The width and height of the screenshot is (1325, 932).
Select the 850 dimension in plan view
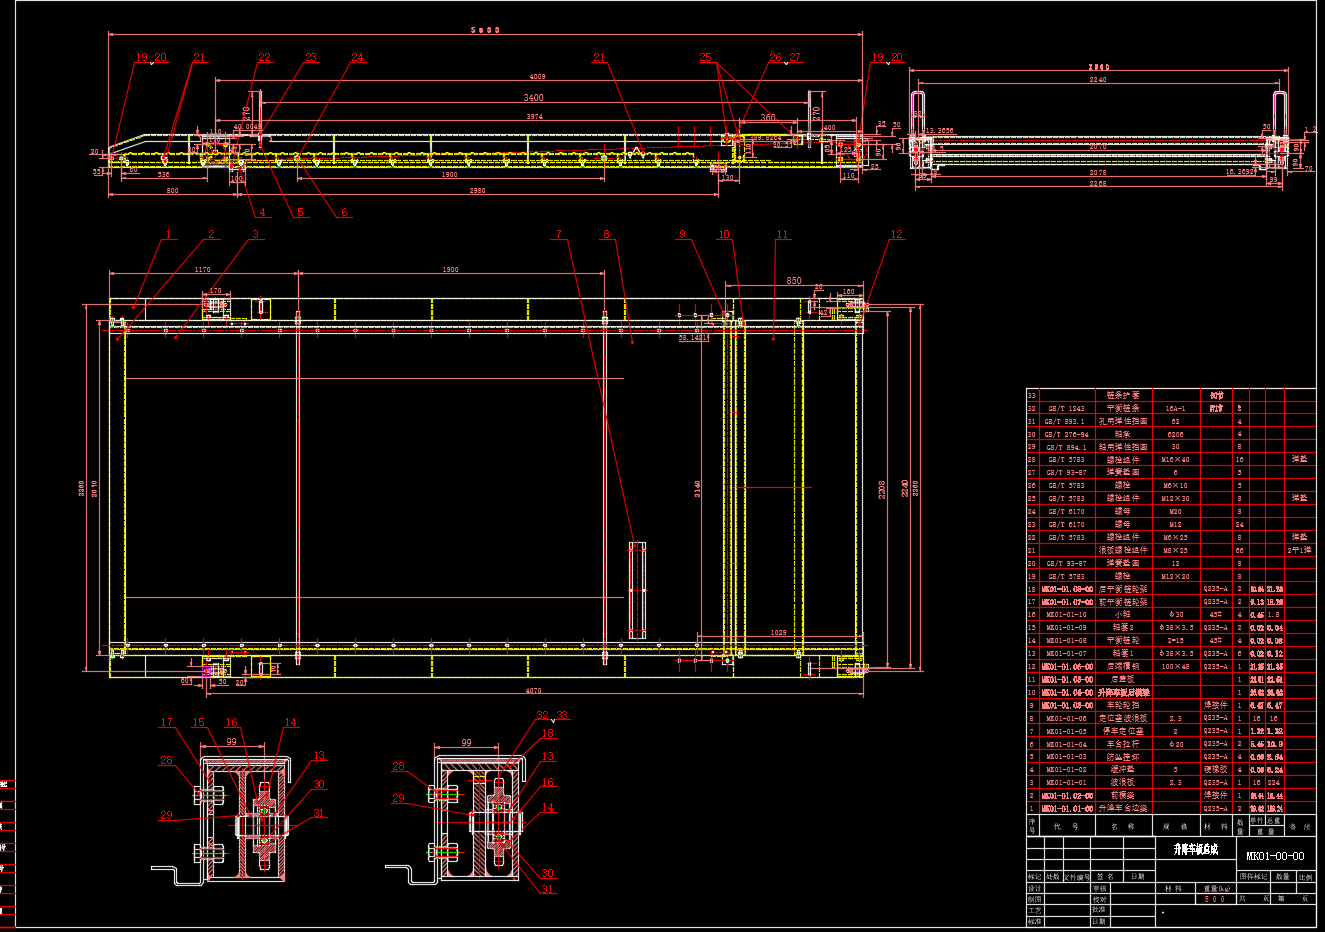[793, 281]
